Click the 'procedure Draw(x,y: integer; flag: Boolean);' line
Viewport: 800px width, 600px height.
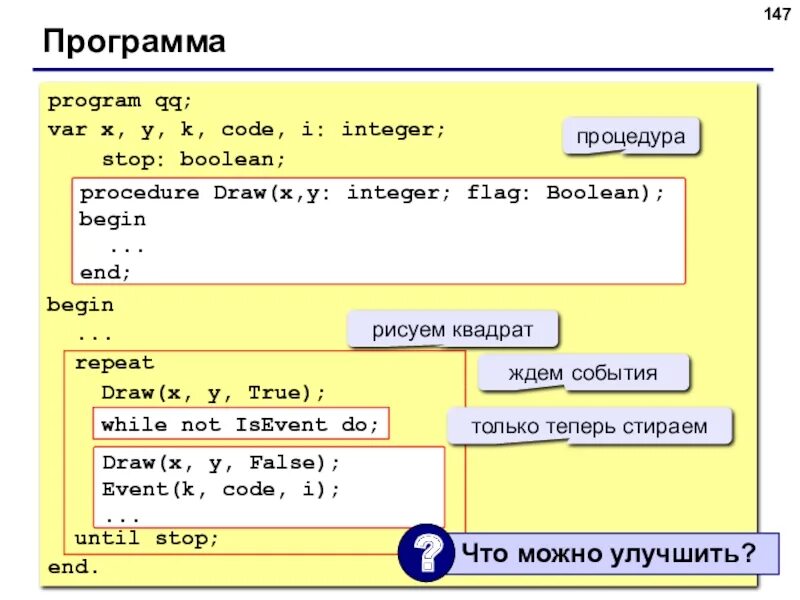click(x=372, y=193)
